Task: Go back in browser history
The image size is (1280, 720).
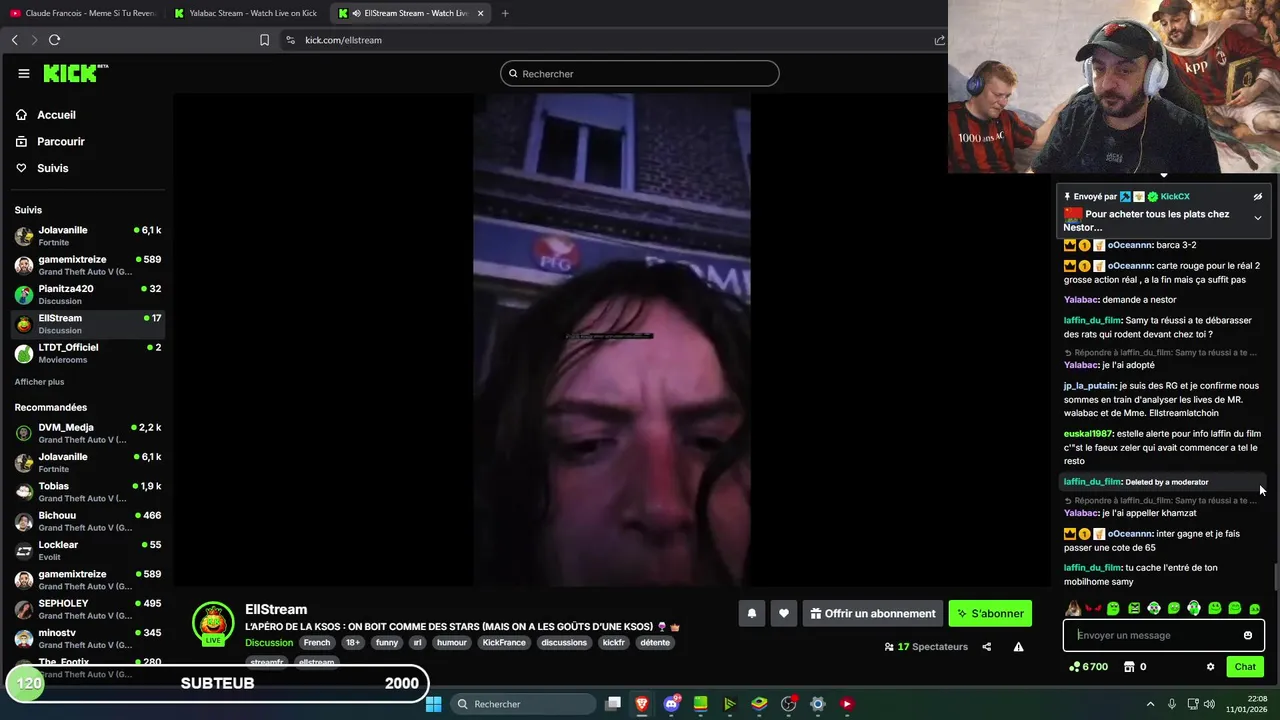Action: click(x=14, y=40)
